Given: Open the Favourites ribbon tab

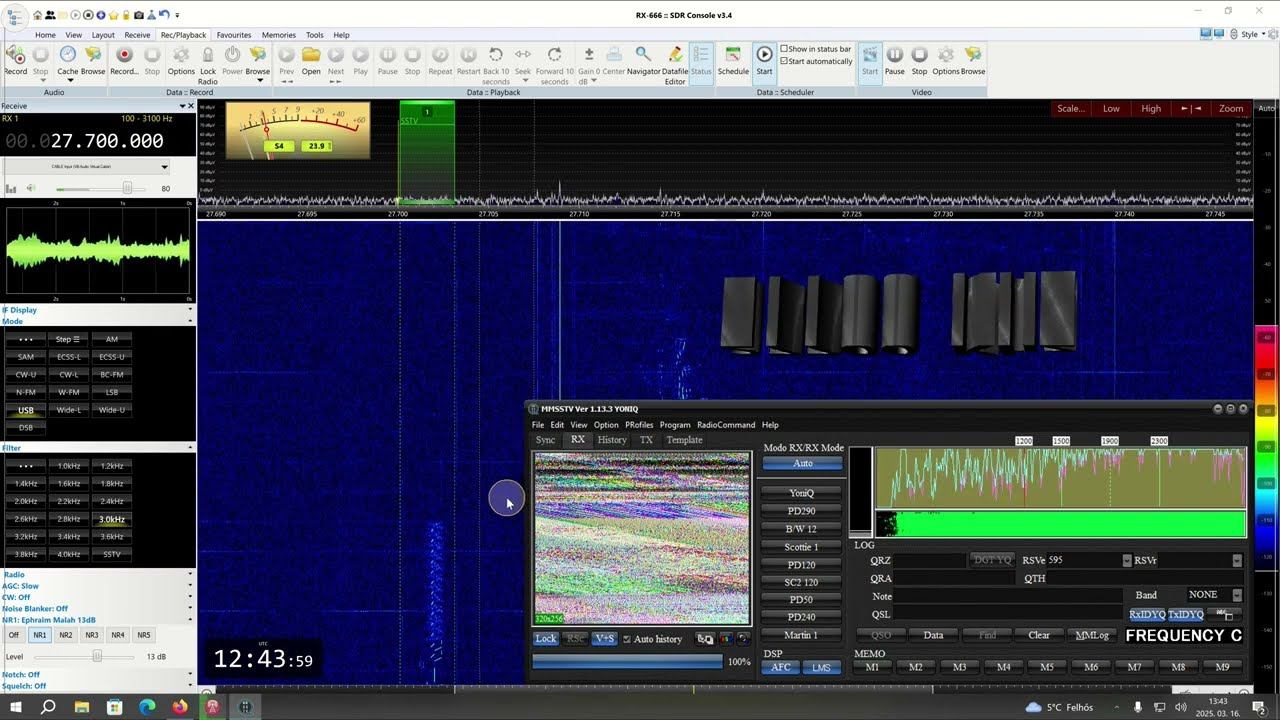Looking at the screenshot, I should coord(234,35).
